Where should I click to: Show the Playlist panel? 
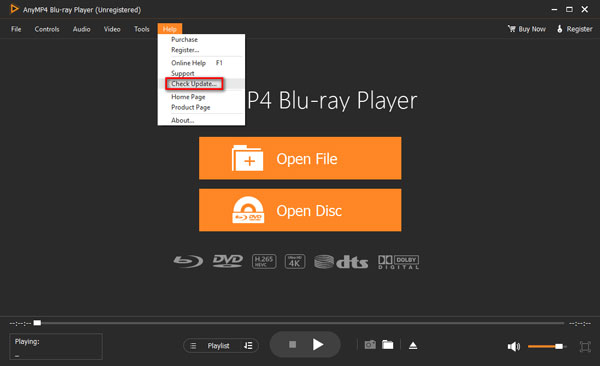pos(218,346)
